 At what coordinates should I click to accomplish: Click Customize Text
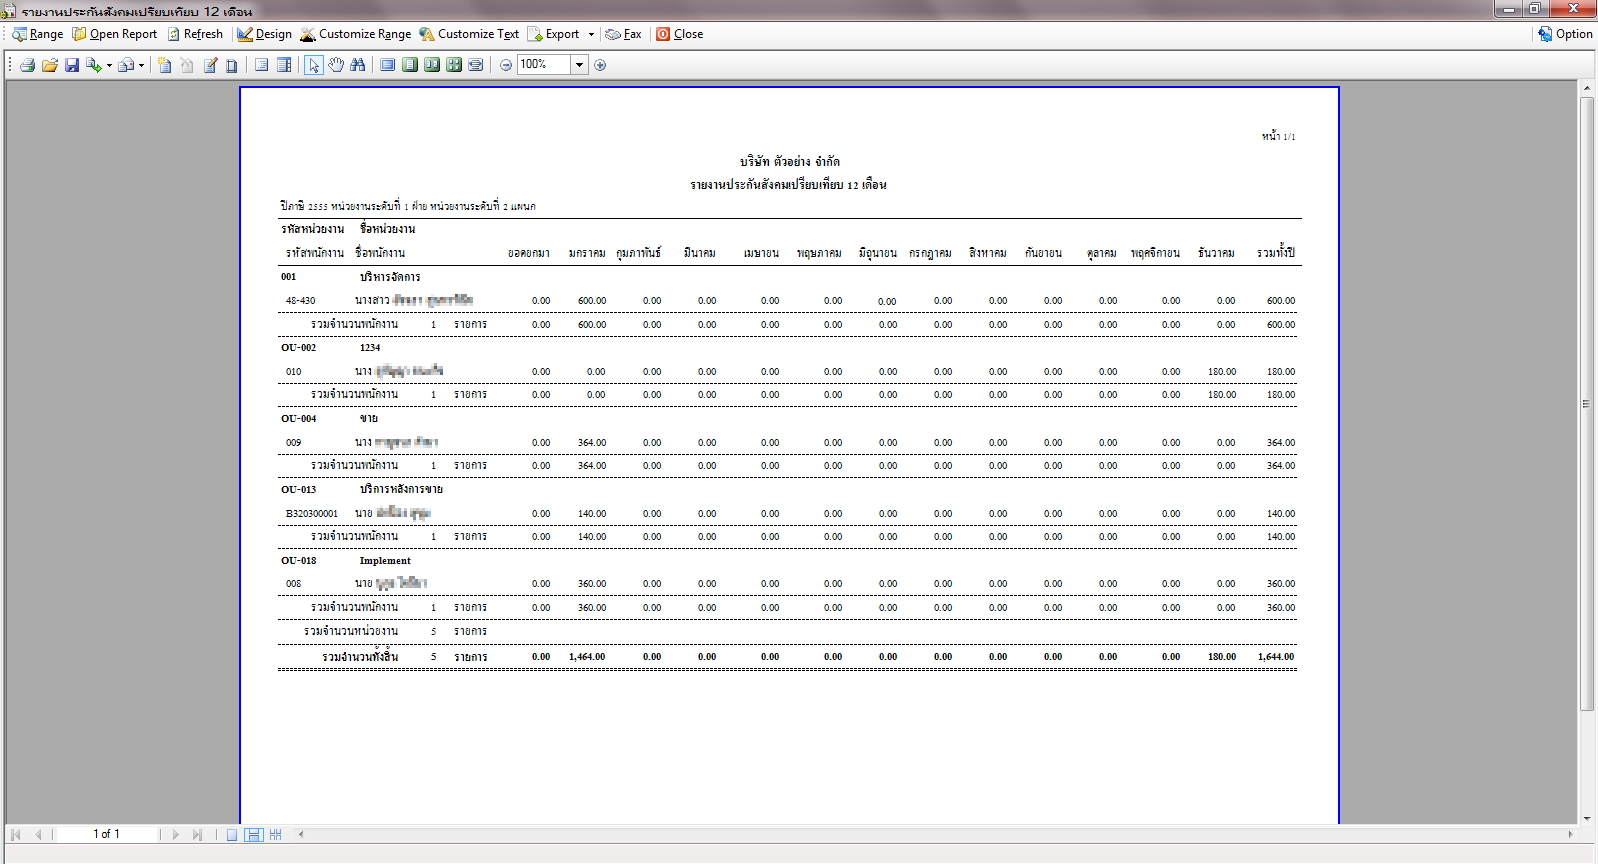point(469,34)
